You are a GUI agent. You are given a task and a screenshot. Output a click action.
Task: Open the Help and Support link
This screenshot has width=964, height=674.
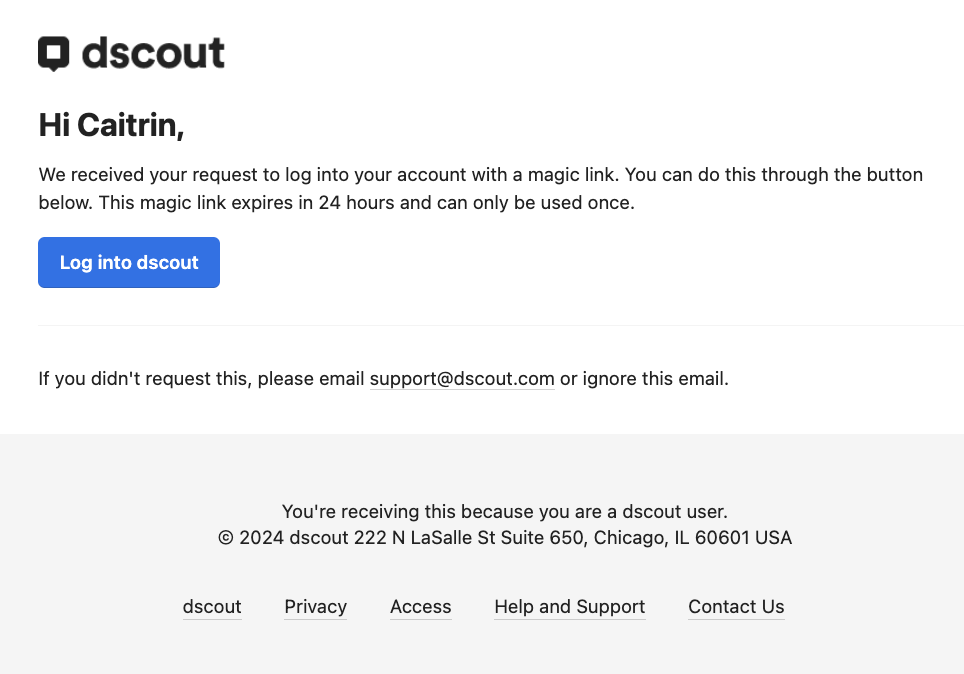point(570,607)
